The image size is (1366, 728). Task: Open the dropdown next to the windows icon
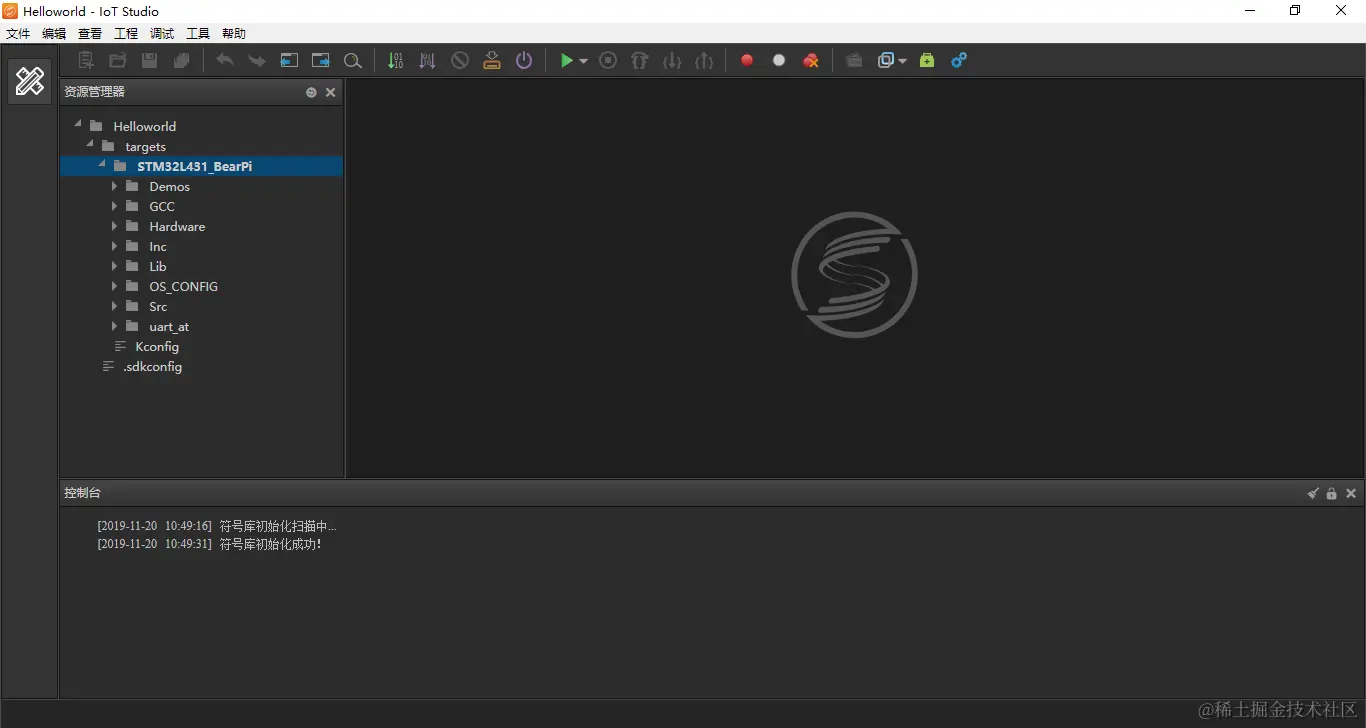point(902,61)
